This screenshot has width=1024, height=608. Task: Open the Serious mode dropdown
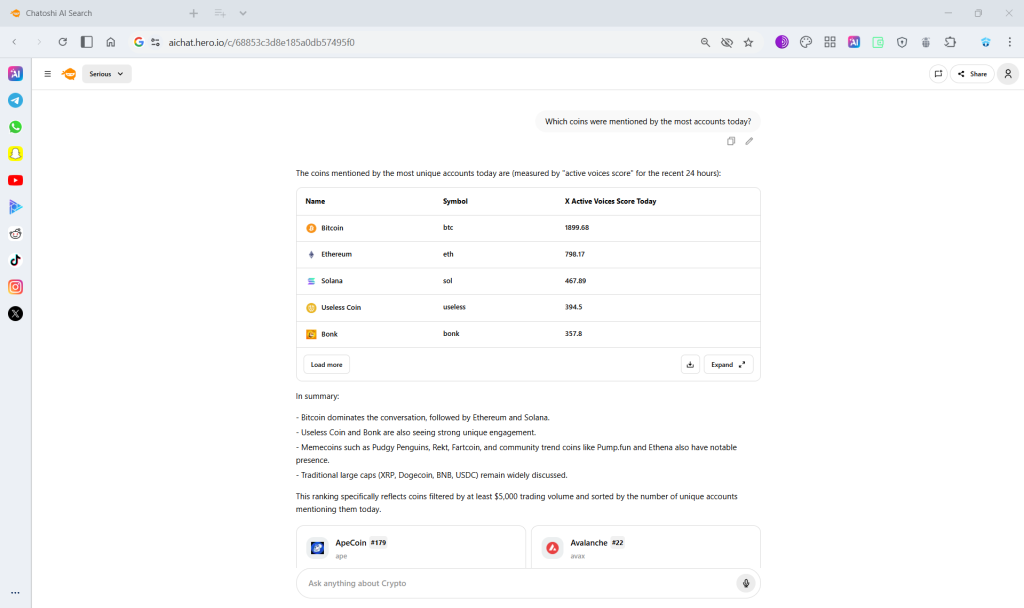[107, 74]
